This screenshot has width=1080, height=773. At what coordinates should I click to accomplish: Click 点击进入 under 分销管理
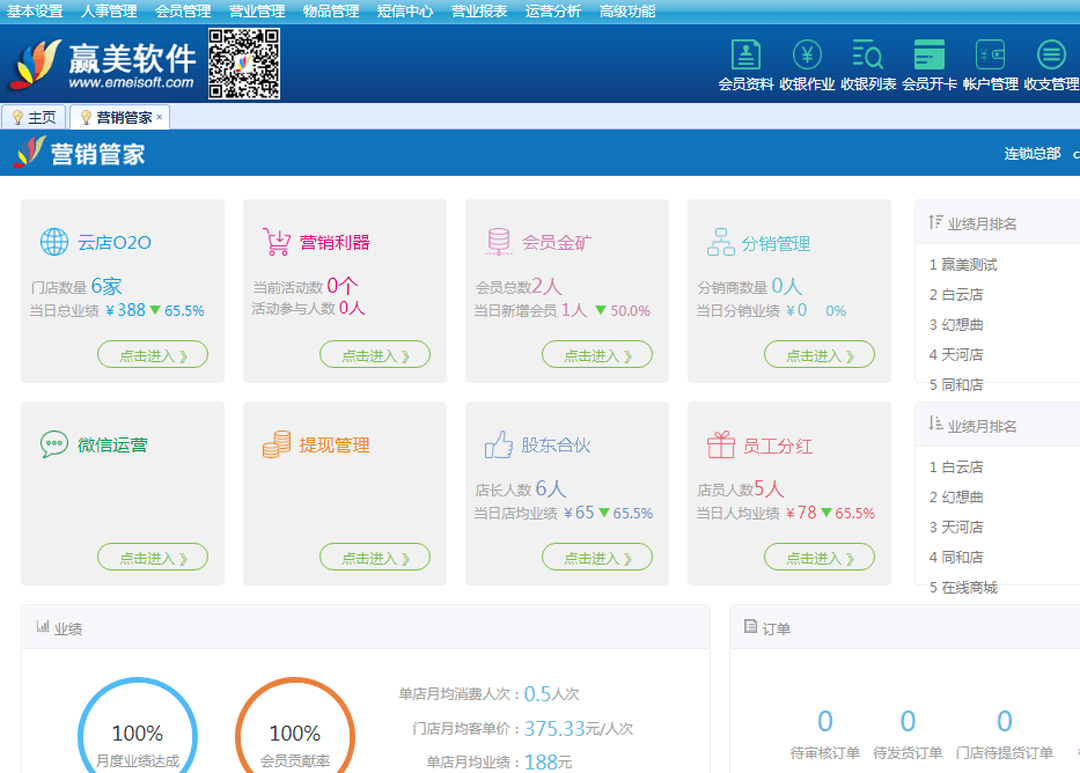(x=819, y=354)
